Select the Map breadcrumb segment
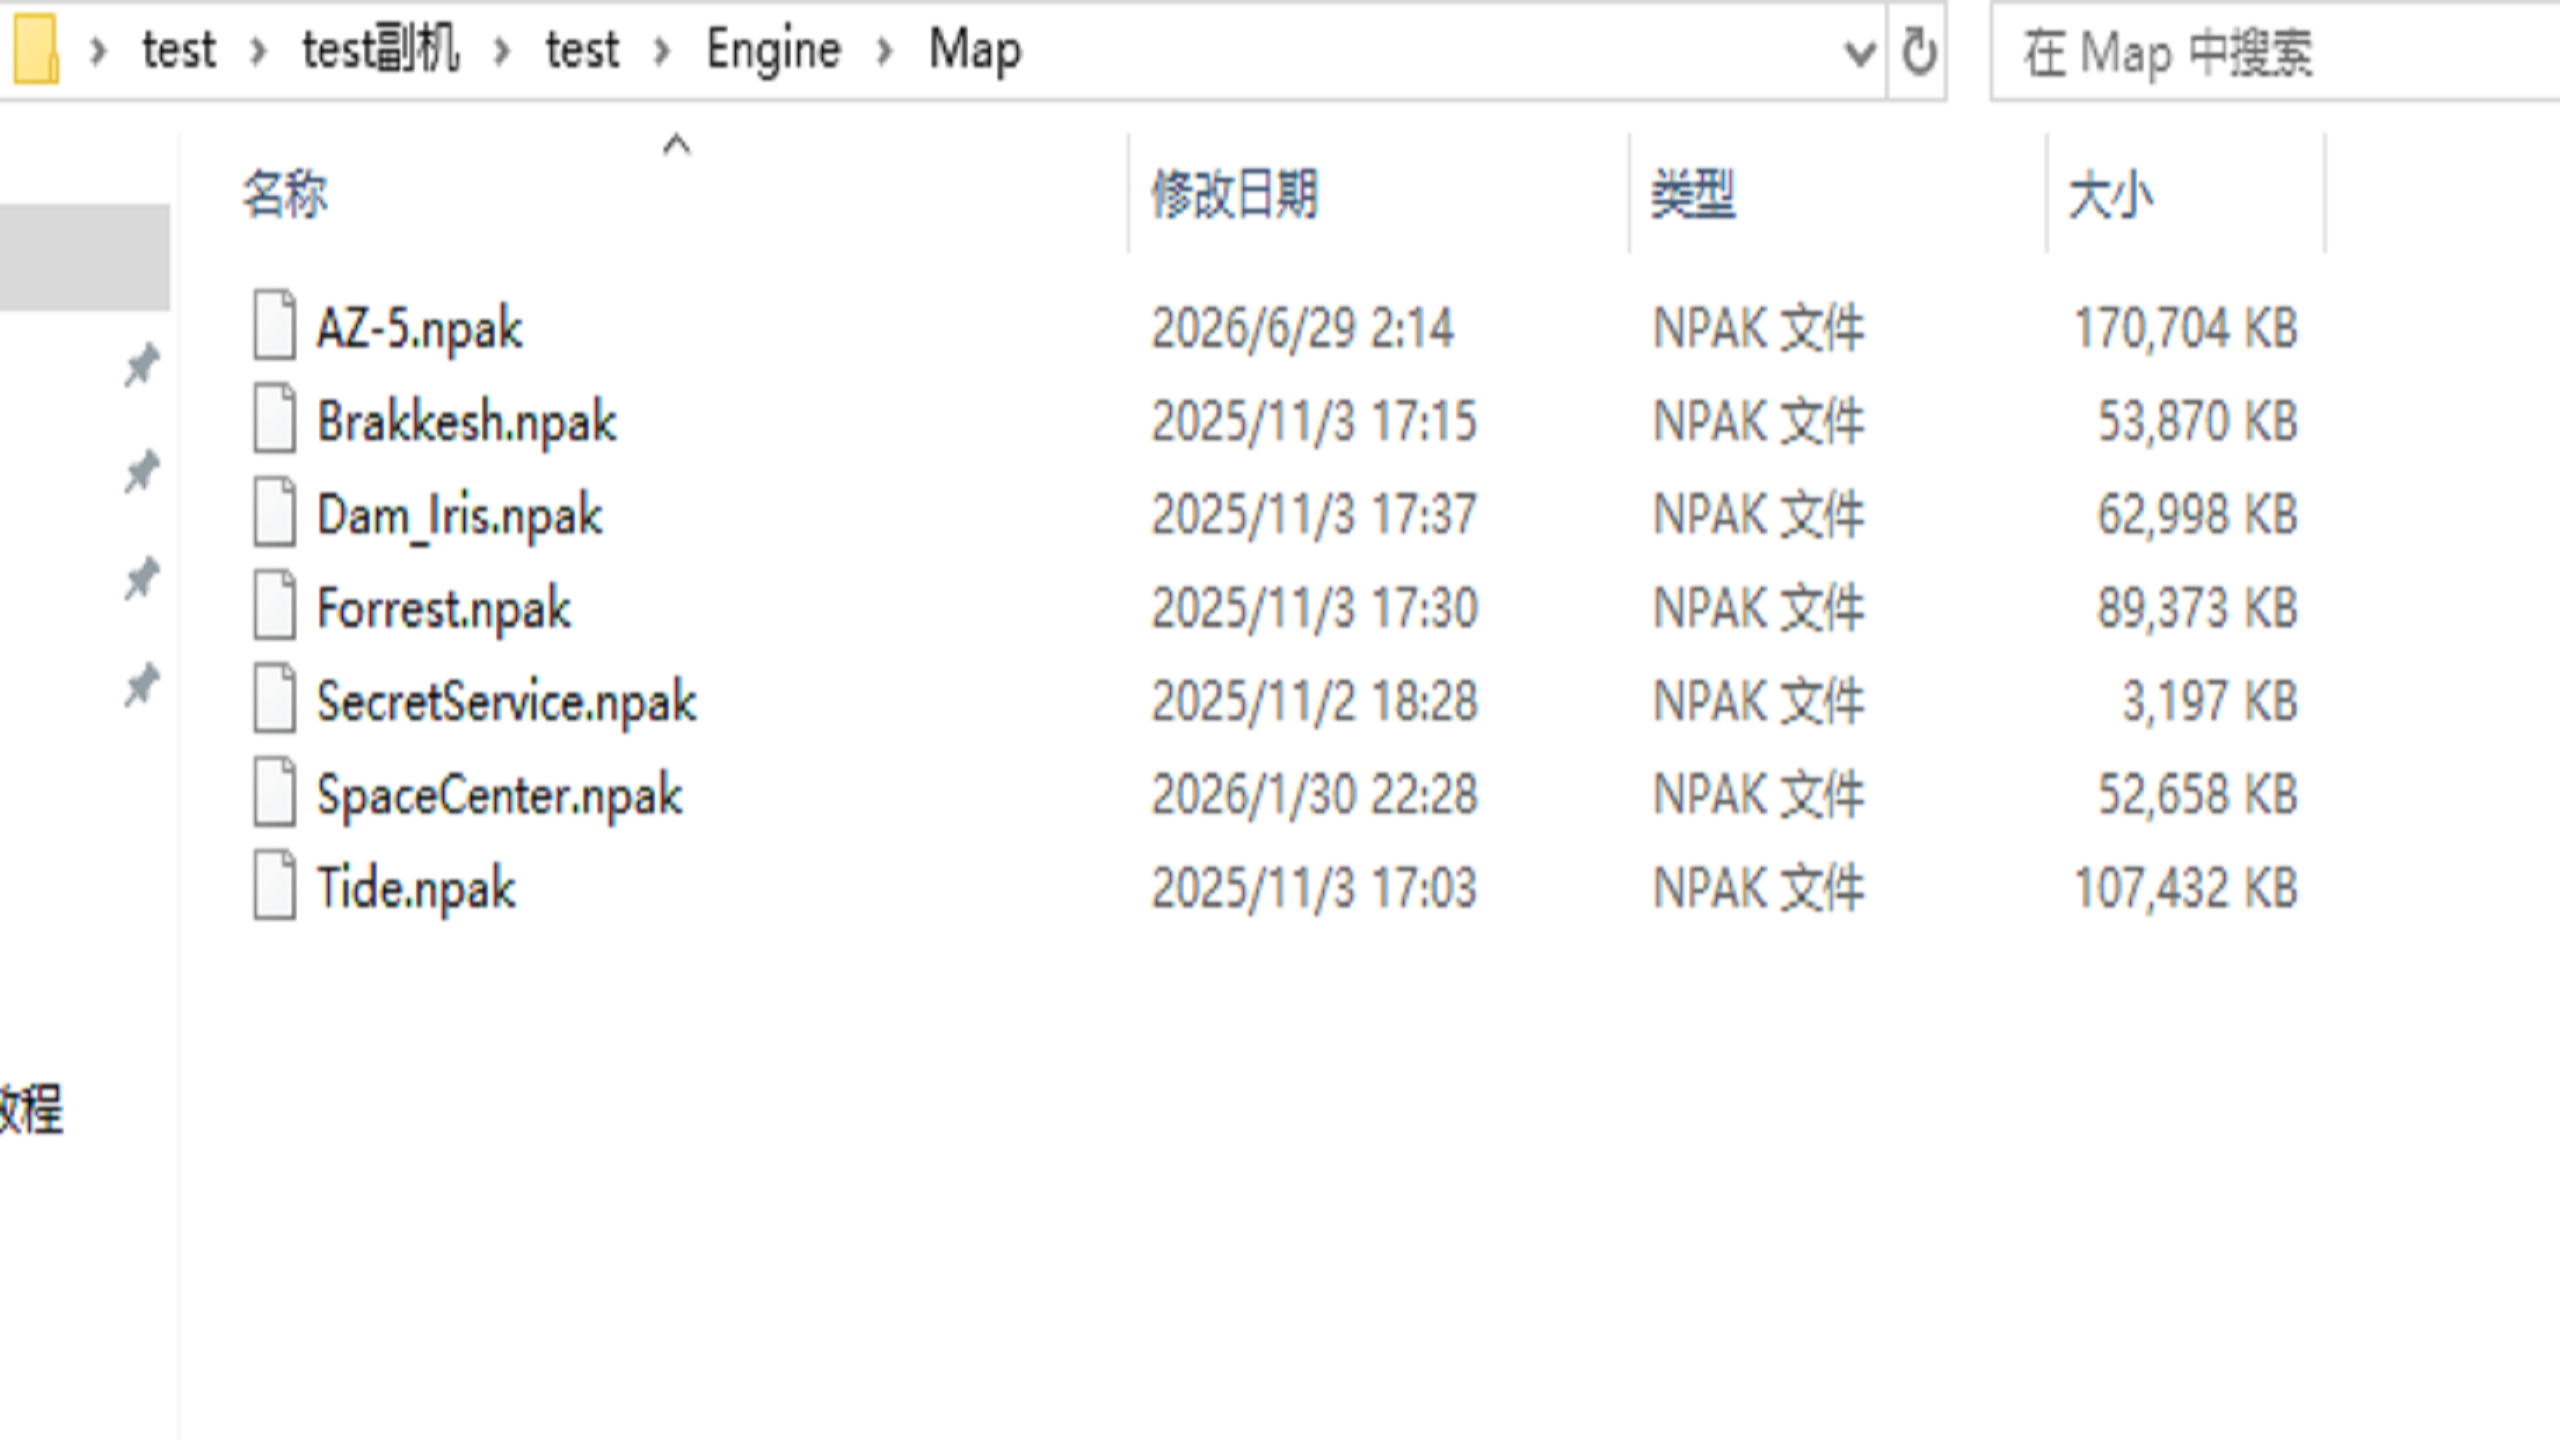The width and height of the screenshot is (2560, 1440). (975, 50)
